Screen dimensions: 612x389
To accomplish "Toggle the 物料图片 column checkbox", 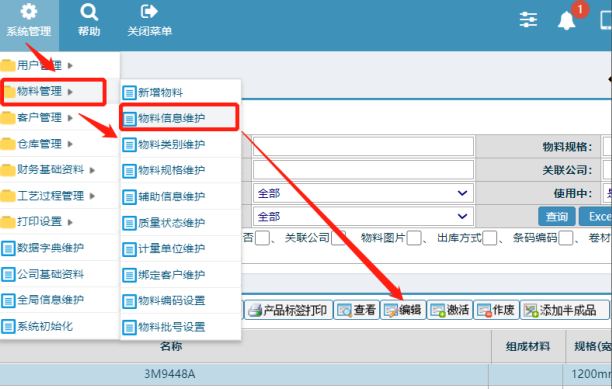I will click(414, 238).
